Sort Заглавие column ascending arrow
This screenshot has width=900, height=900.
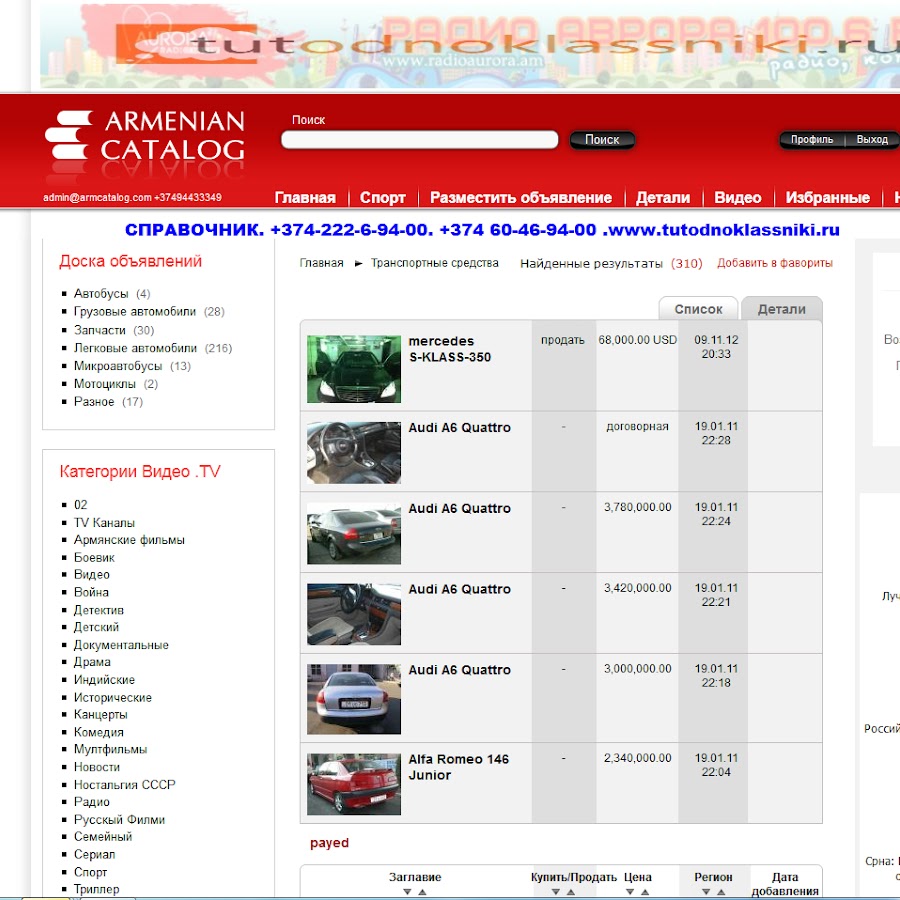pos(422,892)
